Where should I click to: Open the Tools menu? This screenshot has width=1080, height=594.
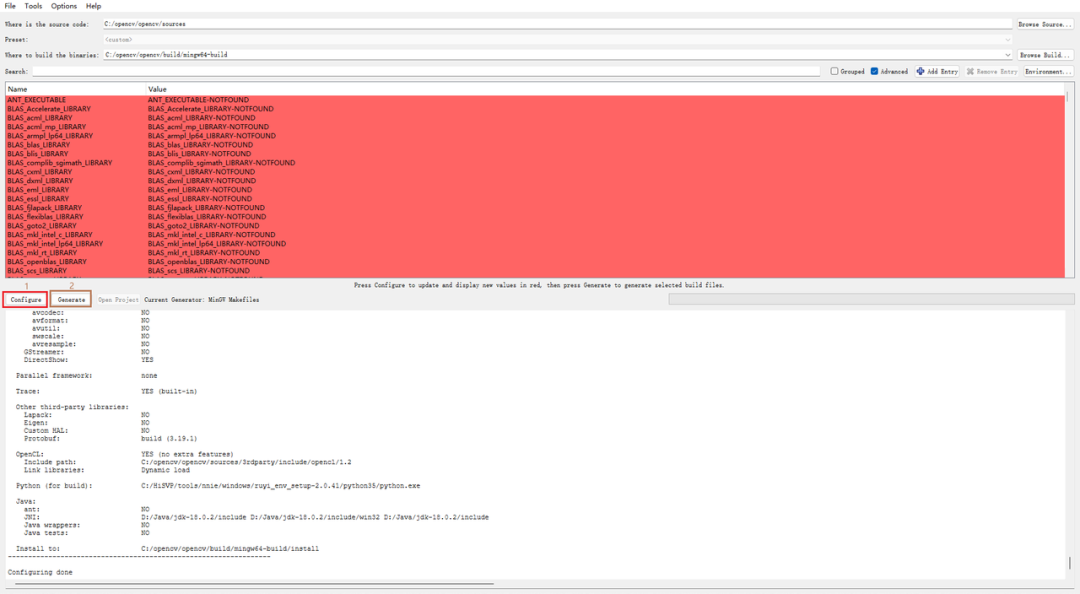(x=33, y=5)
